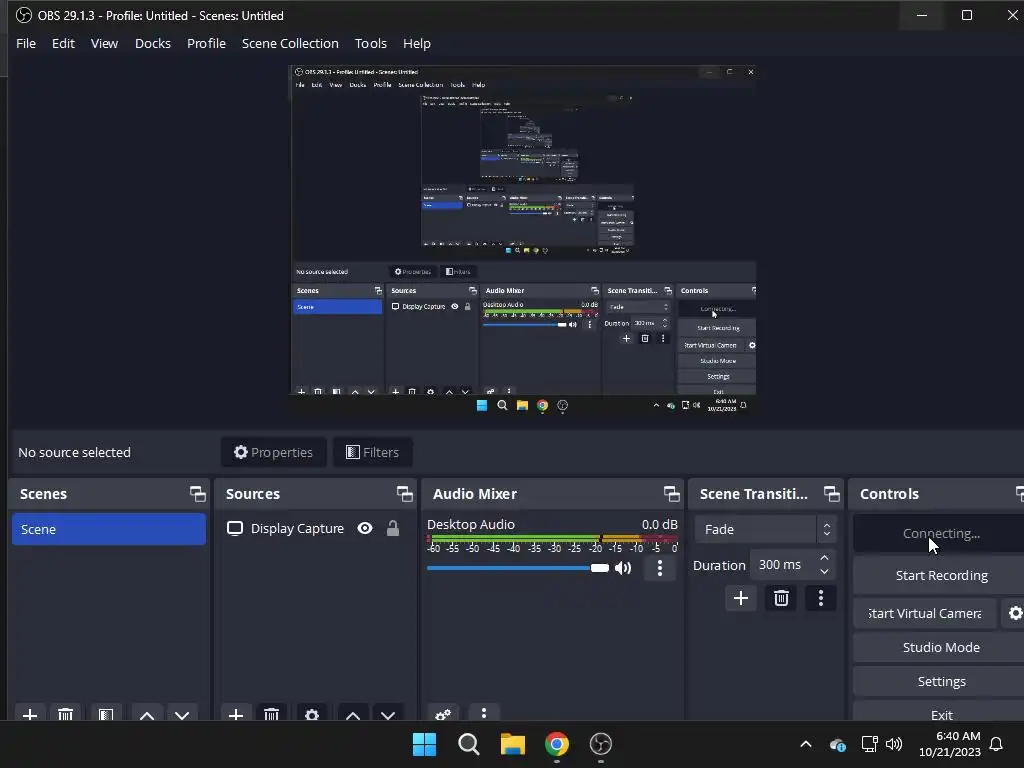The image size is (1024, 768).
Task: Click Start Recording
Action: coord(940,575)
